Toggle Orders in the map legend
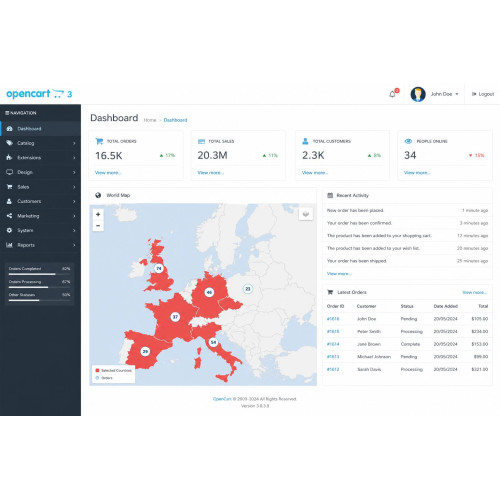The image size is (500, 500). [x=104, y=378]
